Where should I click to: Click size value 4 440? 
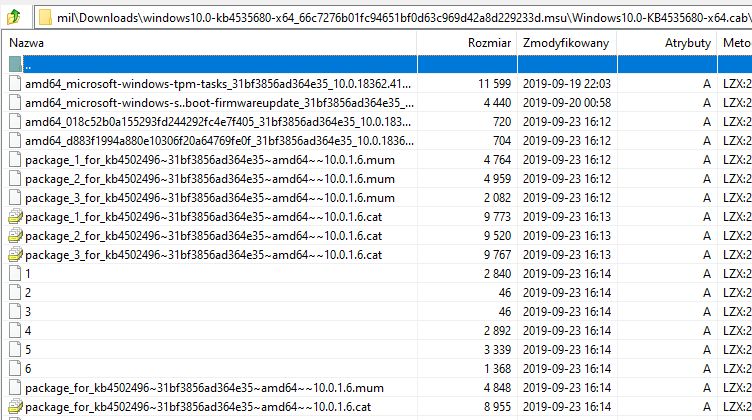point(497,103)
